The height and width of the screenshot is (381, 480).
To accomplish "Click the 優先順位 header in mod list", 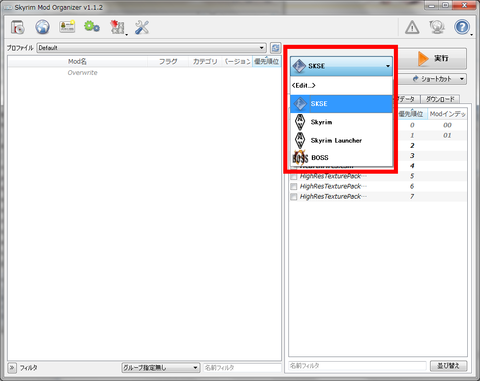I will (x=266, y=61).
